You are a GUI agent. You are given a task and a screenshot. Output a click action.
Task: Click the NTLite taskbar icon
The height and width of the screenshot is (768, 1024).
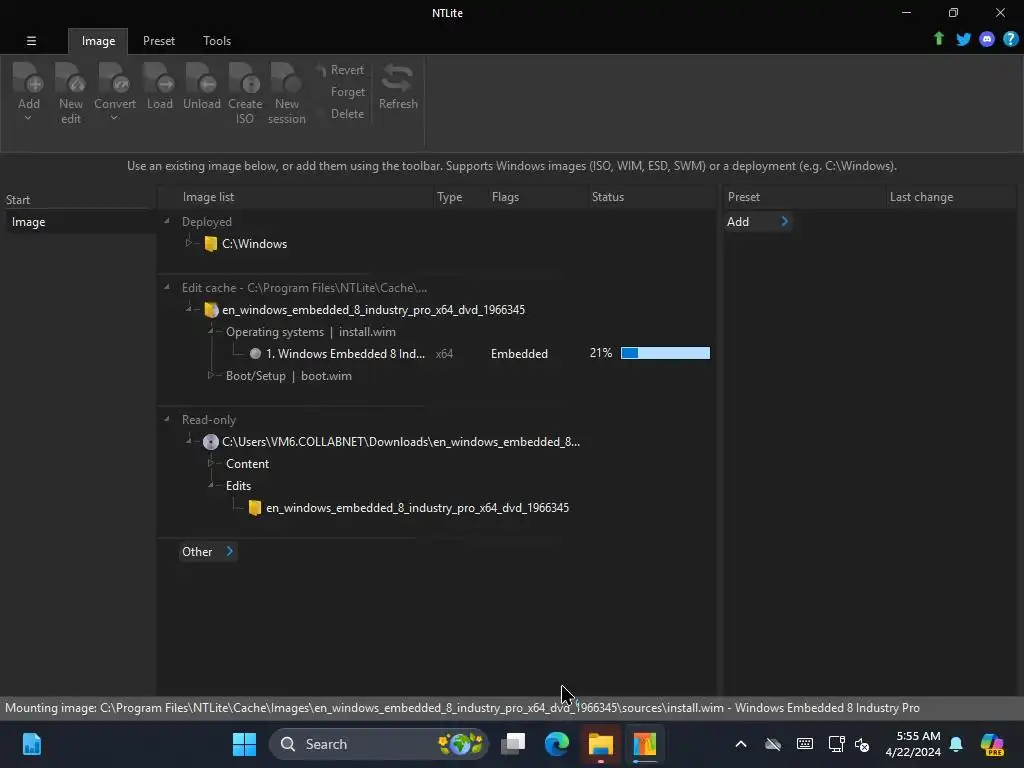644,744
